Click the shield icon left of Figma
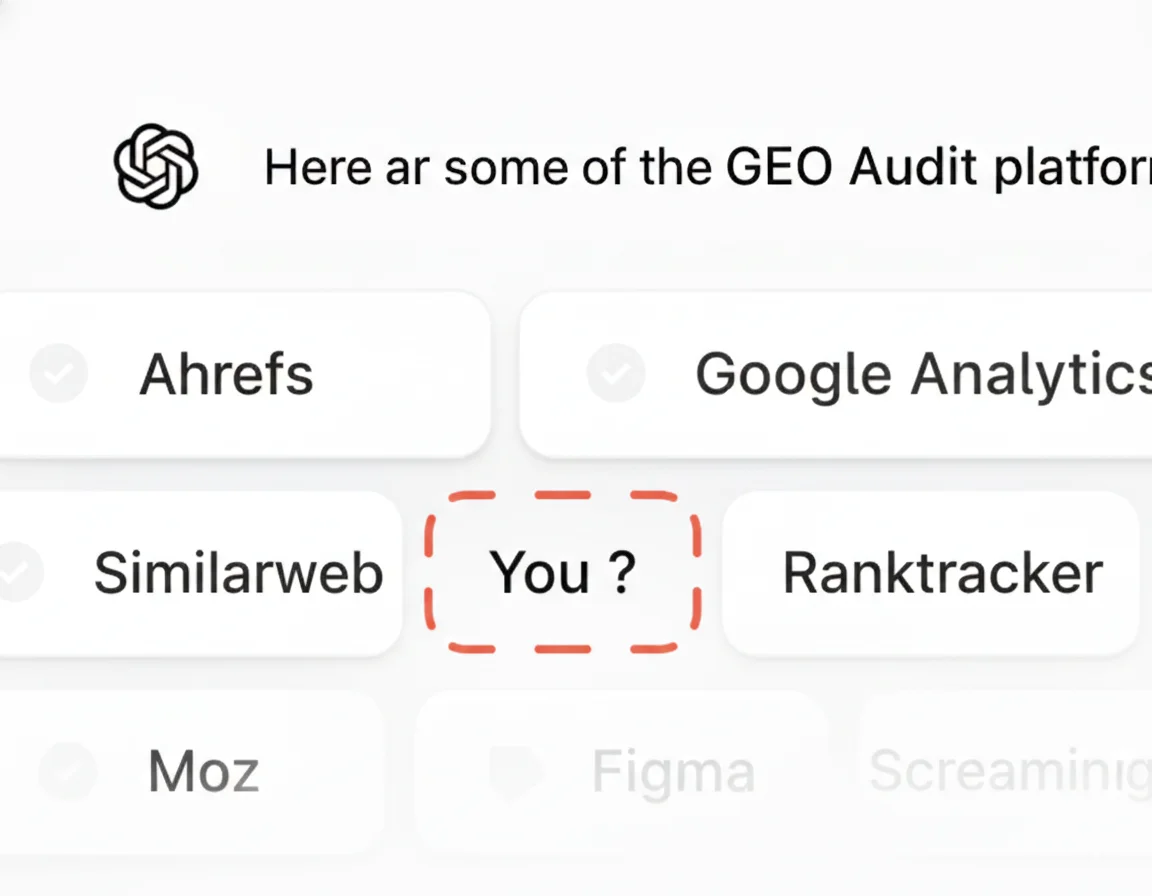 tap(515, 772)
